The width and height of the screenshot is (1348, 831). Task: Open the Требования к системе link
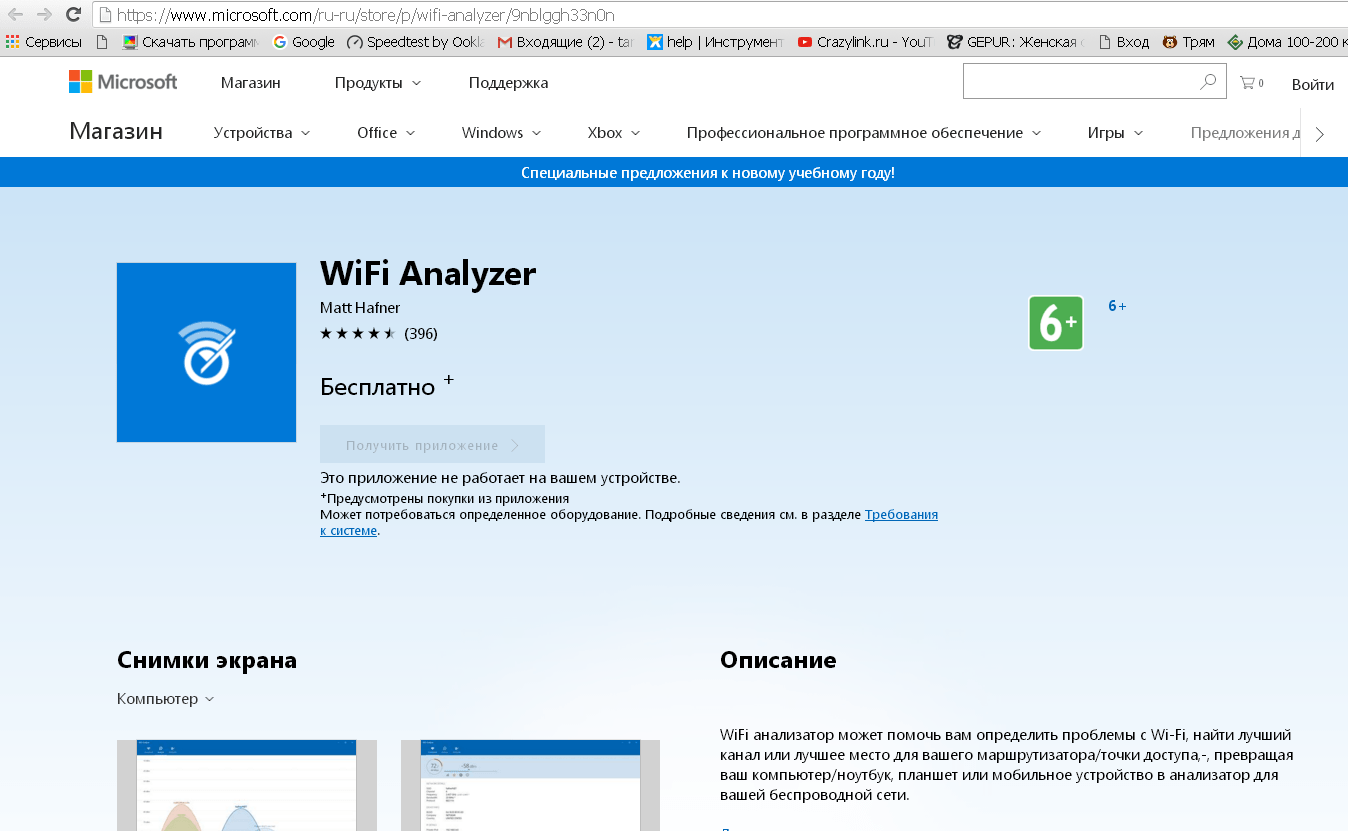900,515
